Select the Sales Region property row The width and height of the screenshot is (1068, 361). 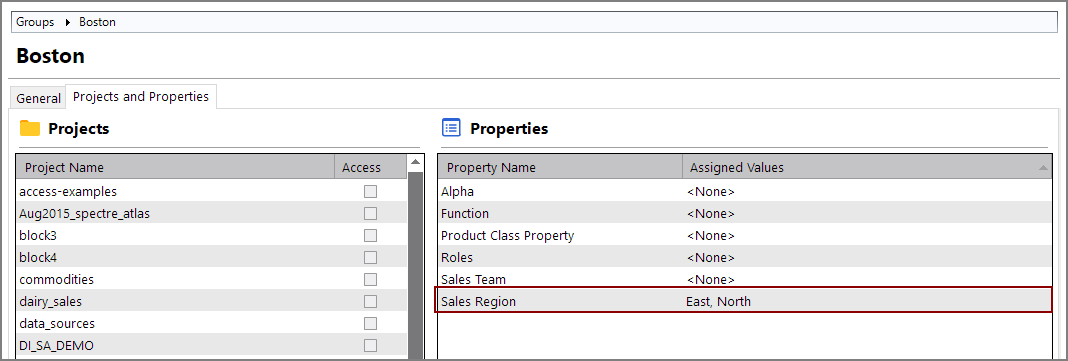pos(743,300)
